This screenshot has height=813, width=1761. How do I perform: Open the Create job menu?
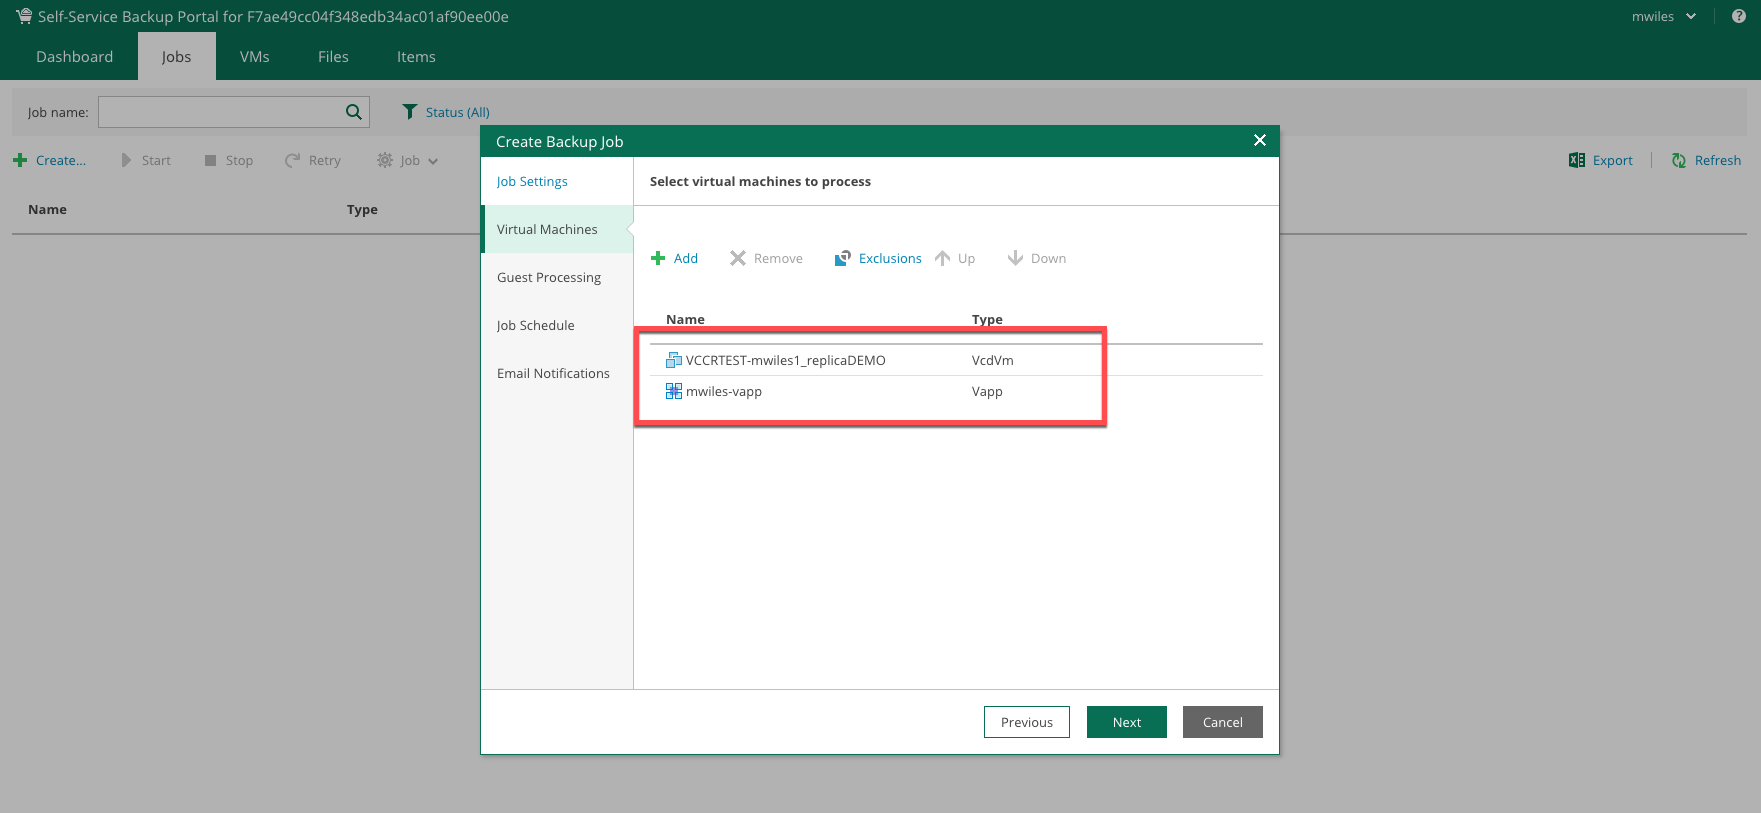(x=49, y=160)
